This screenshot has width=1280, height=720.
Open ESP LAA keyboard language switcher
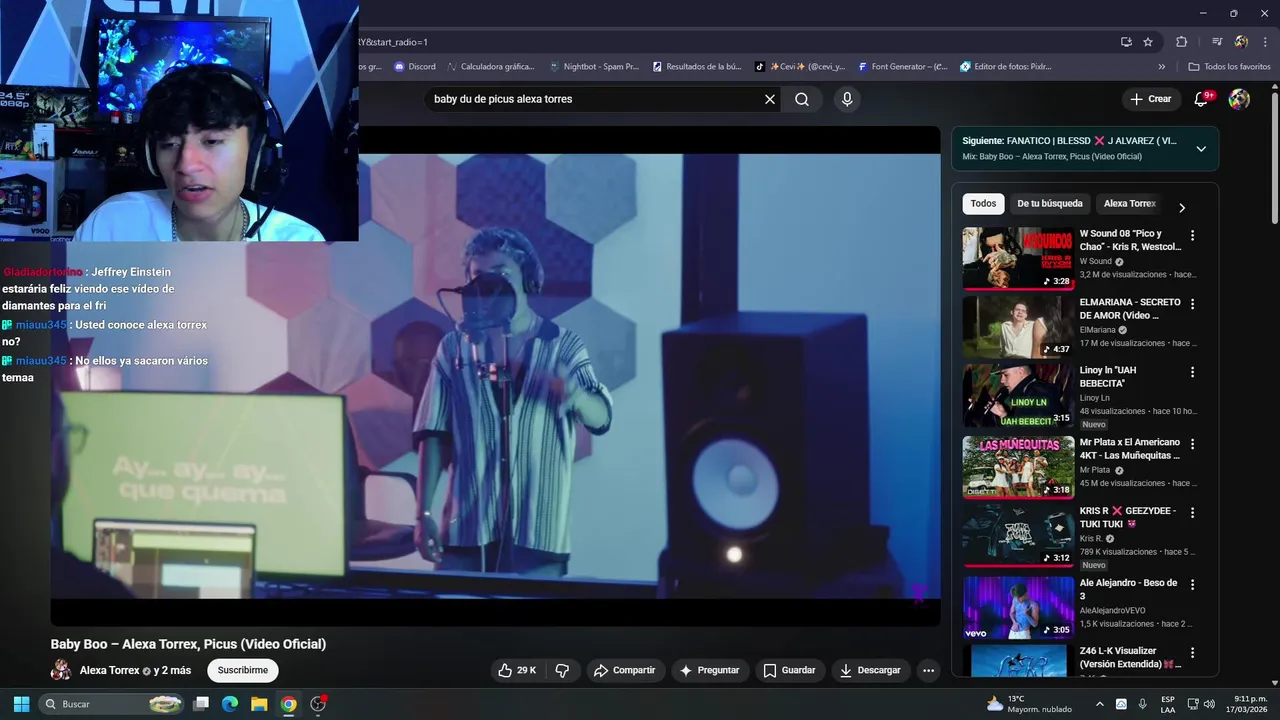1168,704
